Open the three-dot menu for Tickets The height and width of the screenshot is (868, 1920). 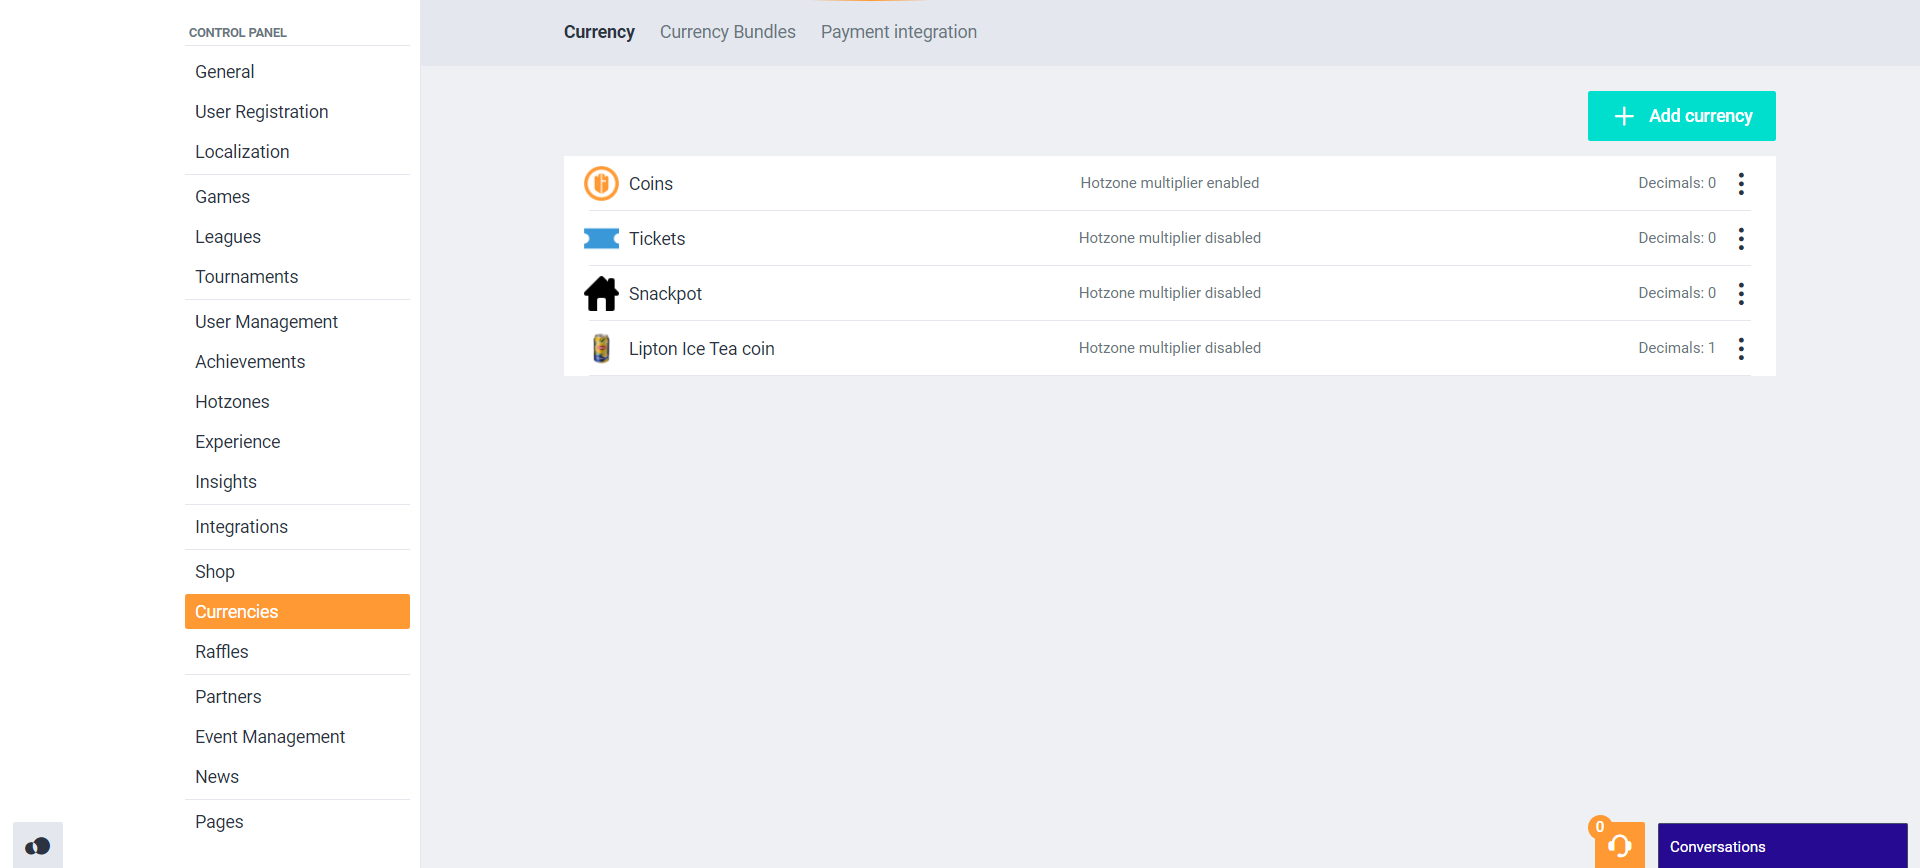tap(1741, 239)
